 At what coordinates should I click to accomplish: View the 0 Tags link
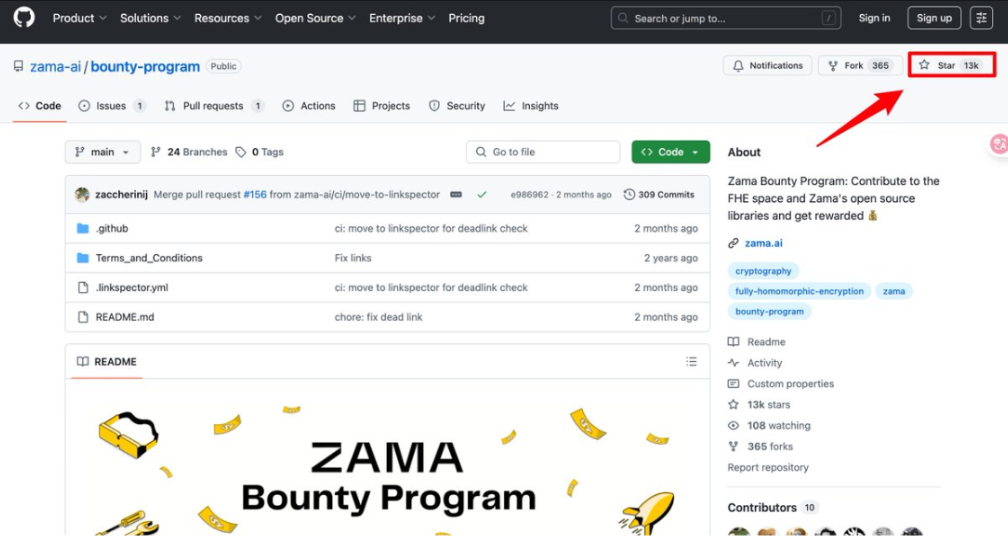(260, 152)
